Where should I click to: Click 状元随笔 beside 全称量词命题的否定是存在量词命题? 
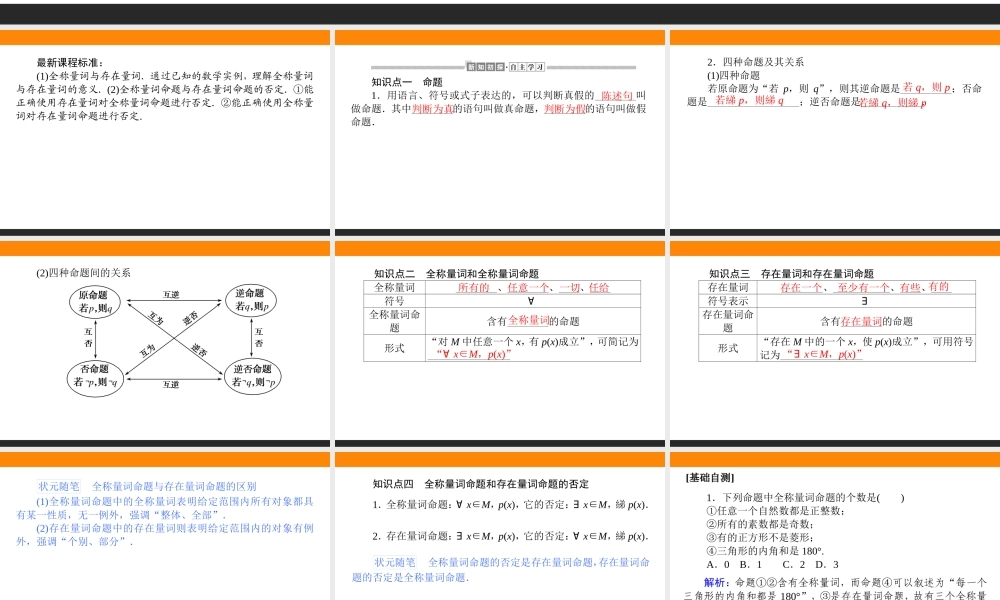click(x=394, y=562)
